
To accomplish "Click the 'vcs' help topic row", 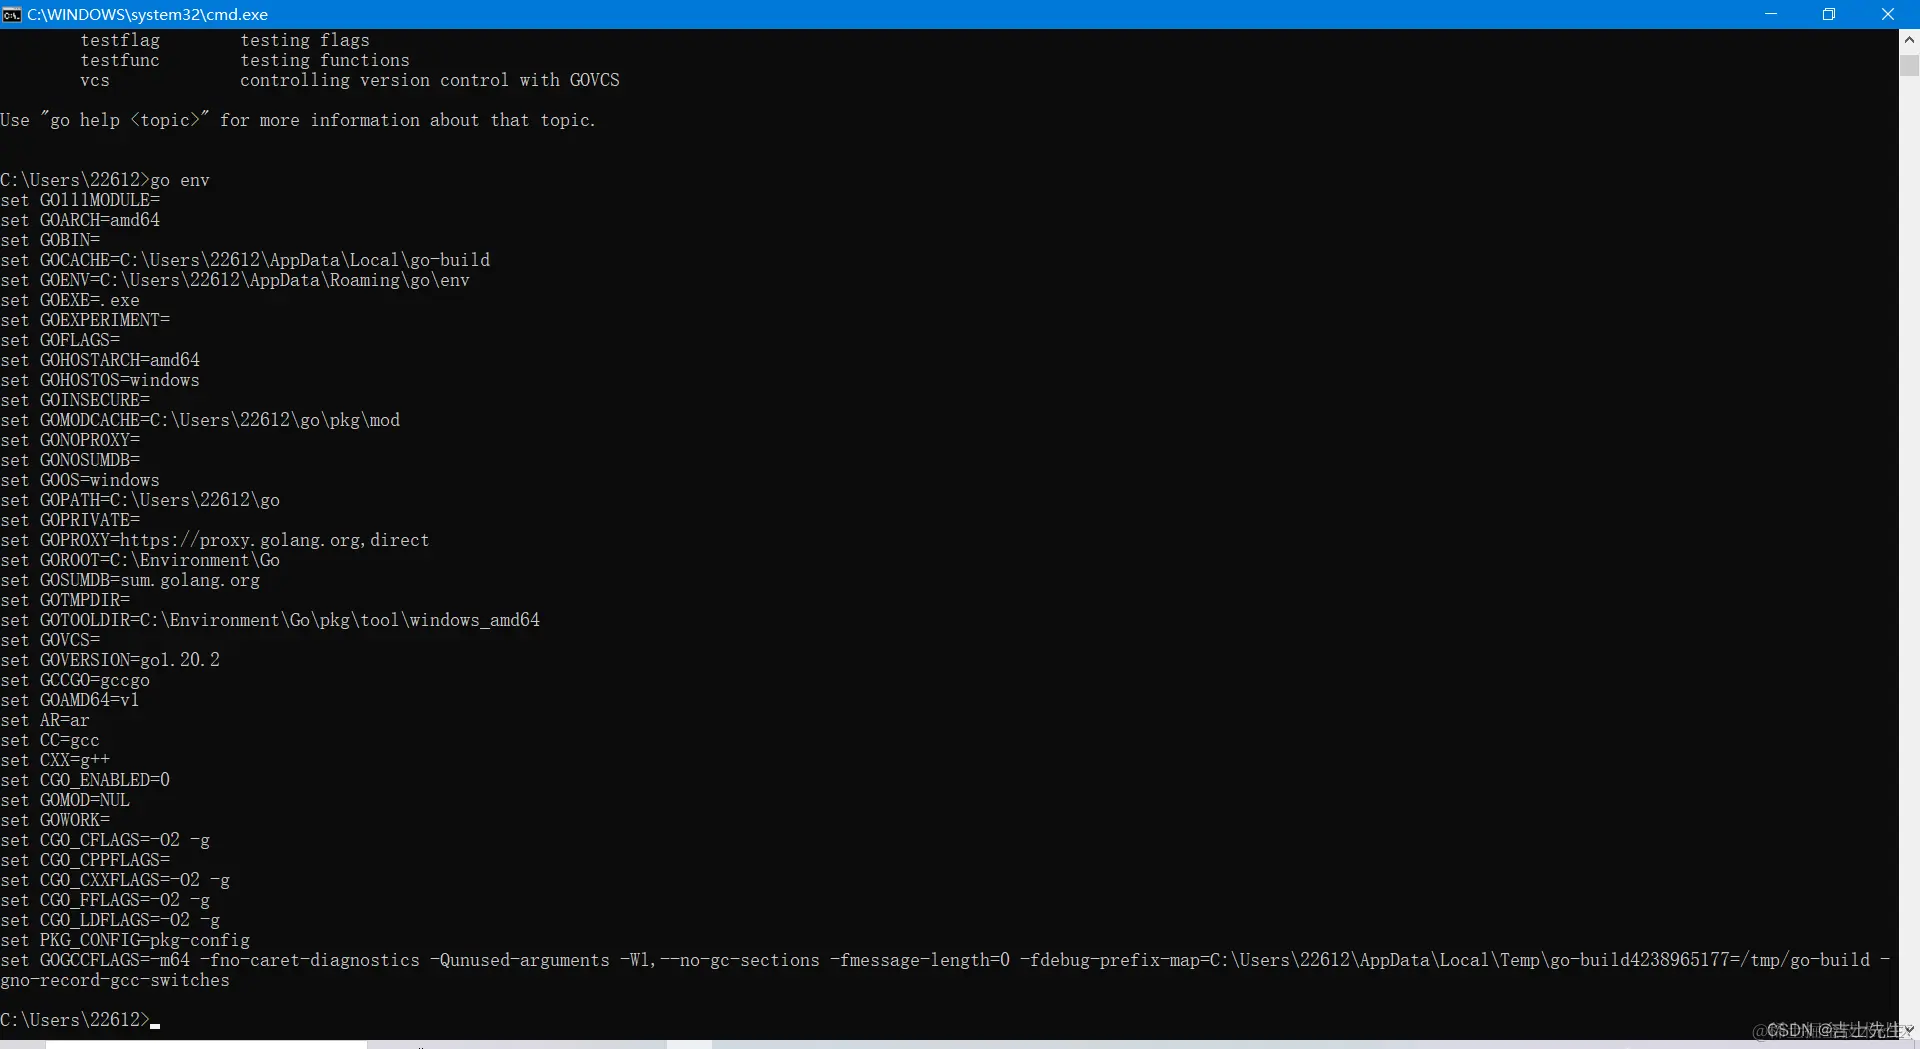I will [350, 80].
